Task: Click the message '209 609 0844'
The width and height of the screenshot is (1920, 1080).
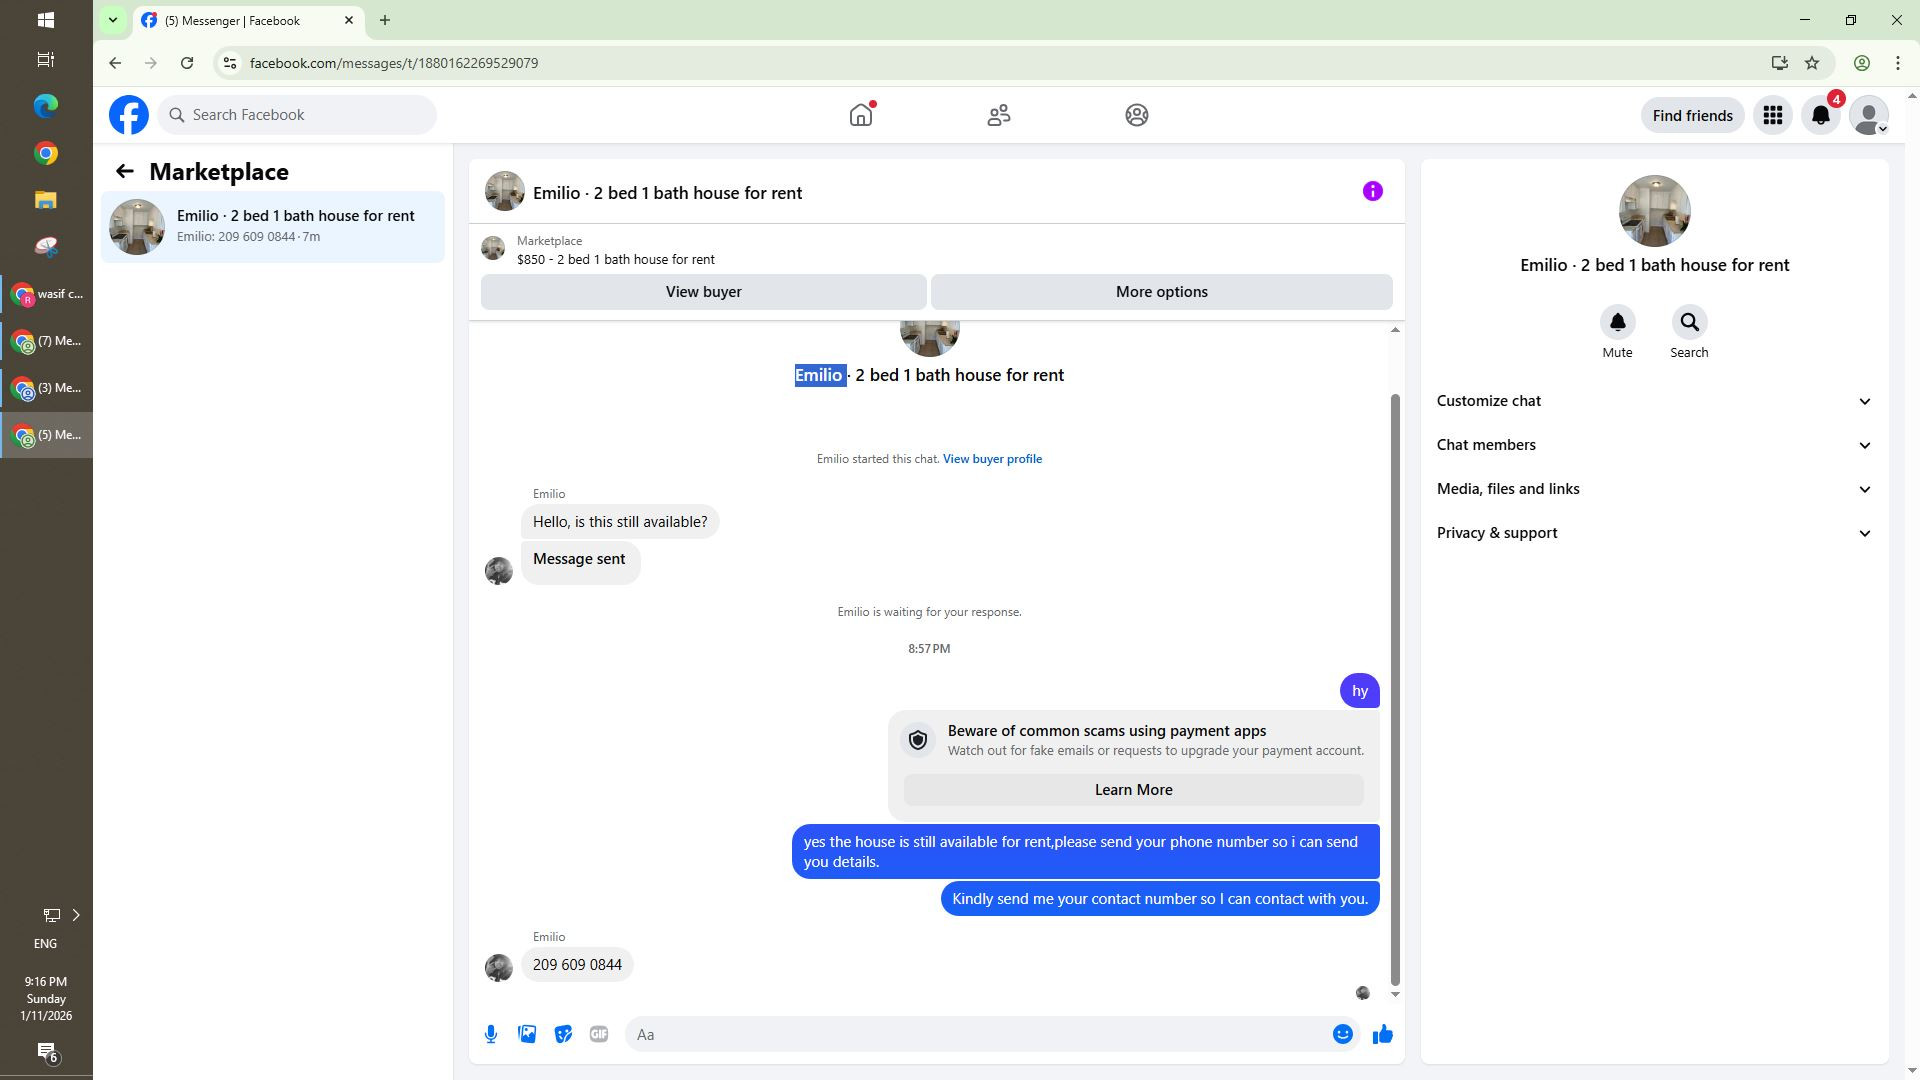Action: [577, 965]
